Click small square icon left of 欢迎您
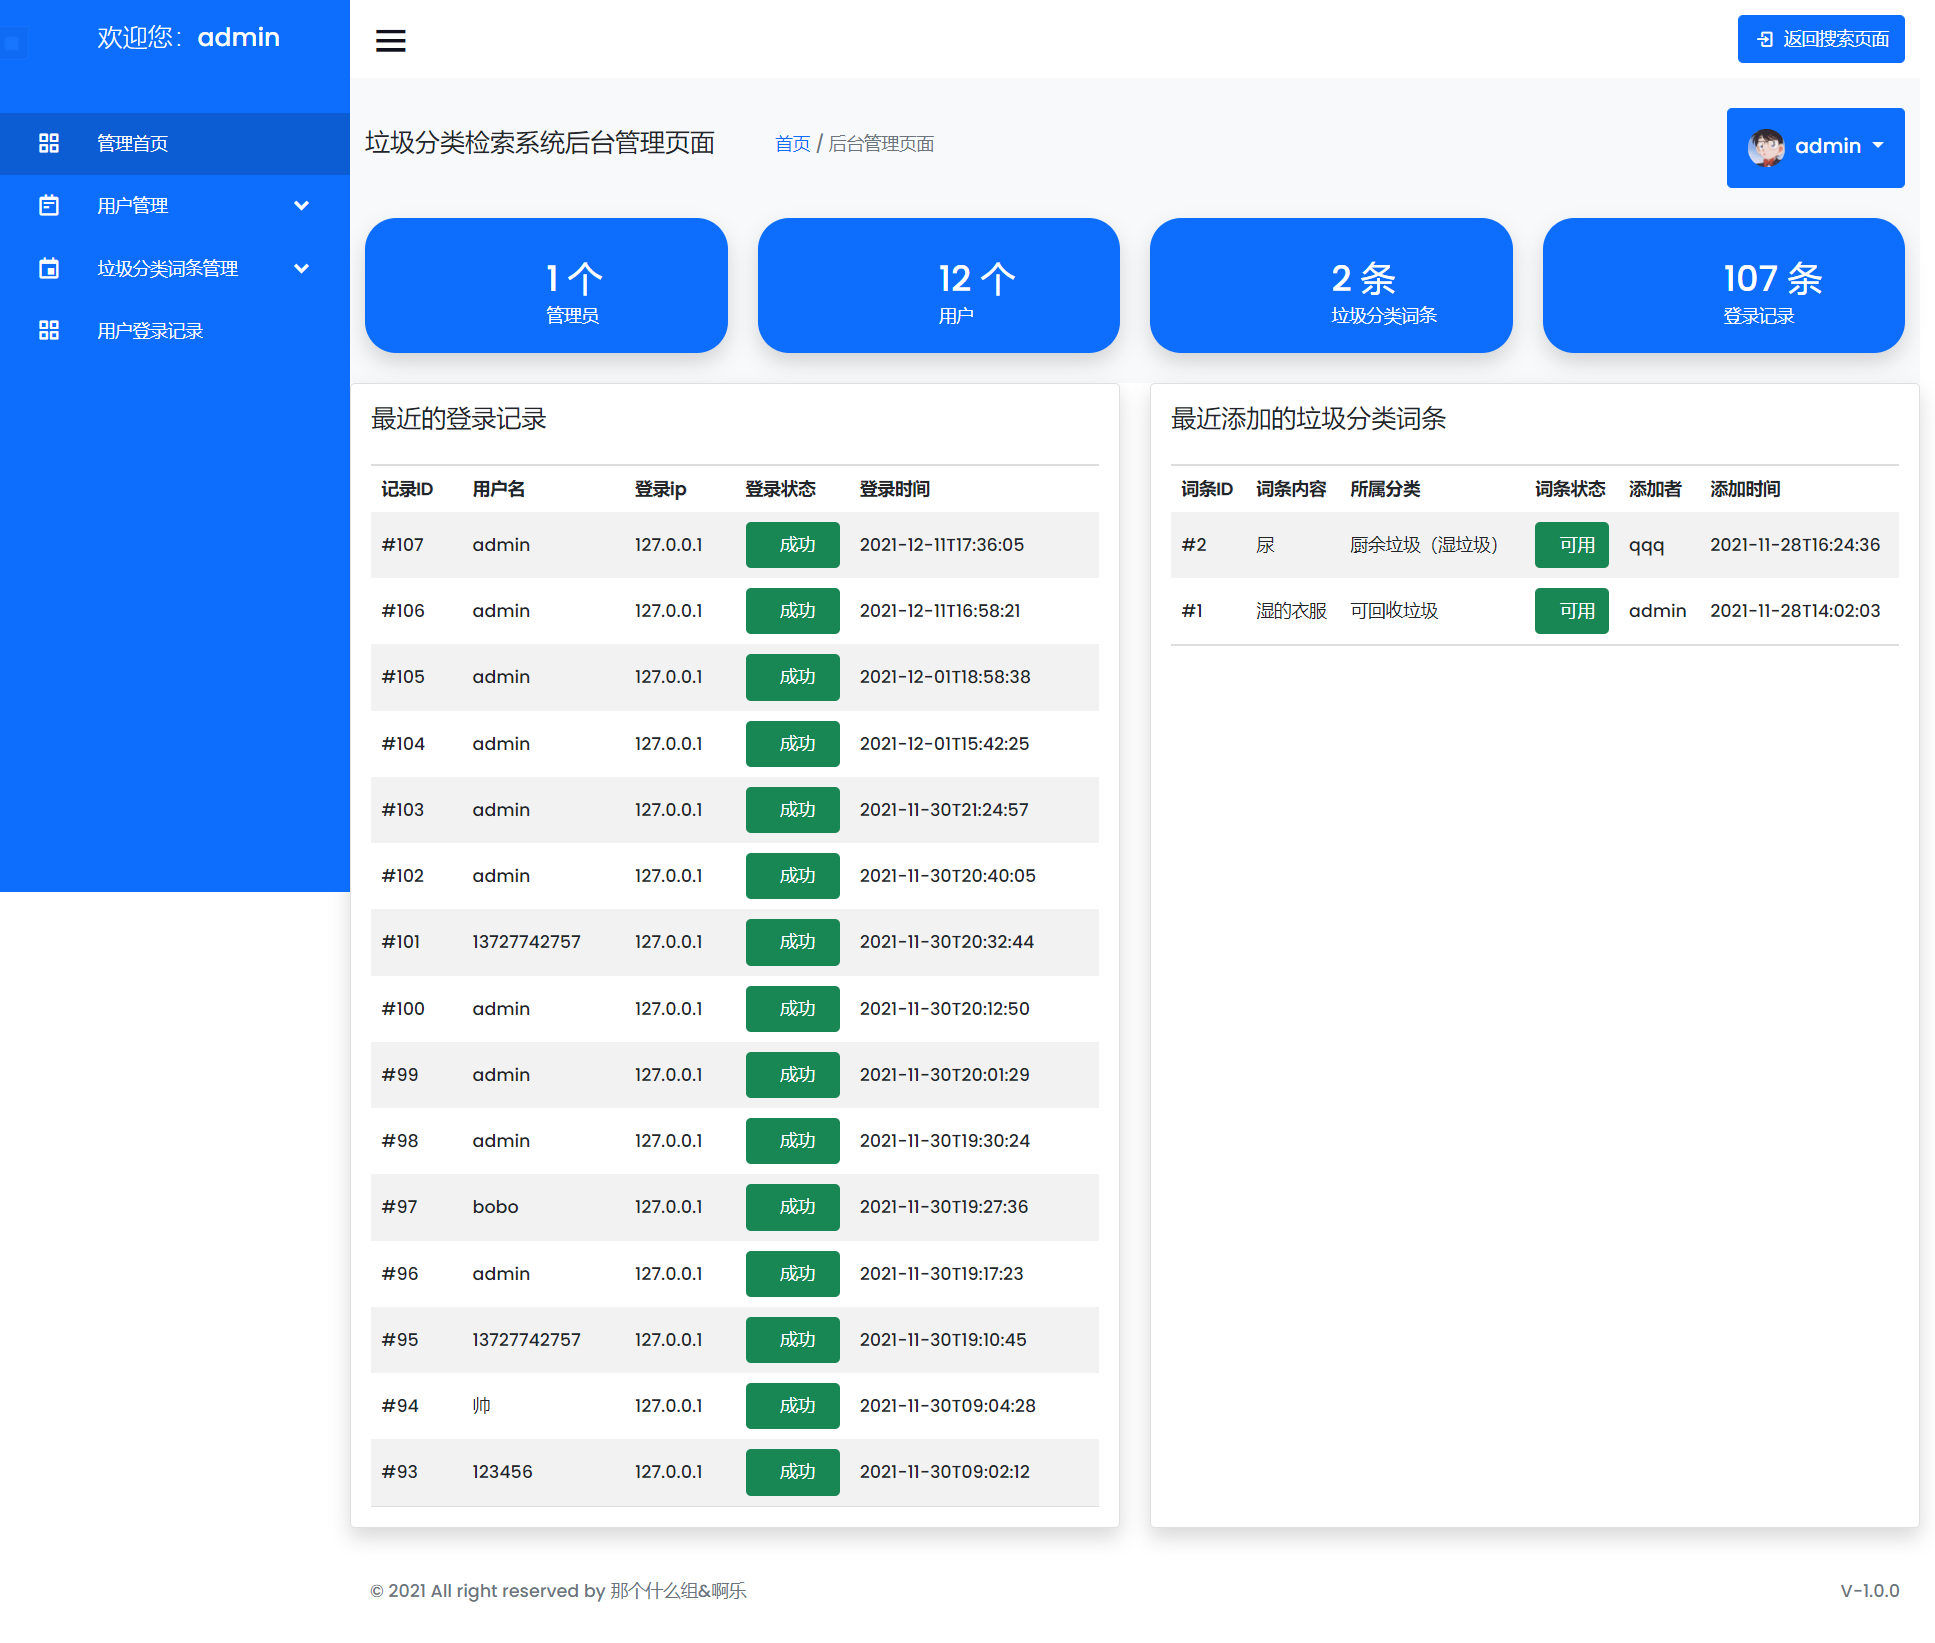The image size is (1935, 1643). pyautogui.click(x=12, y=43)
